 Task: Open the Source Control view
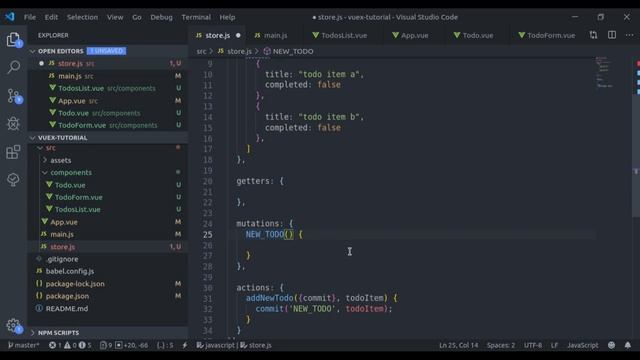[x=13, y=96]
